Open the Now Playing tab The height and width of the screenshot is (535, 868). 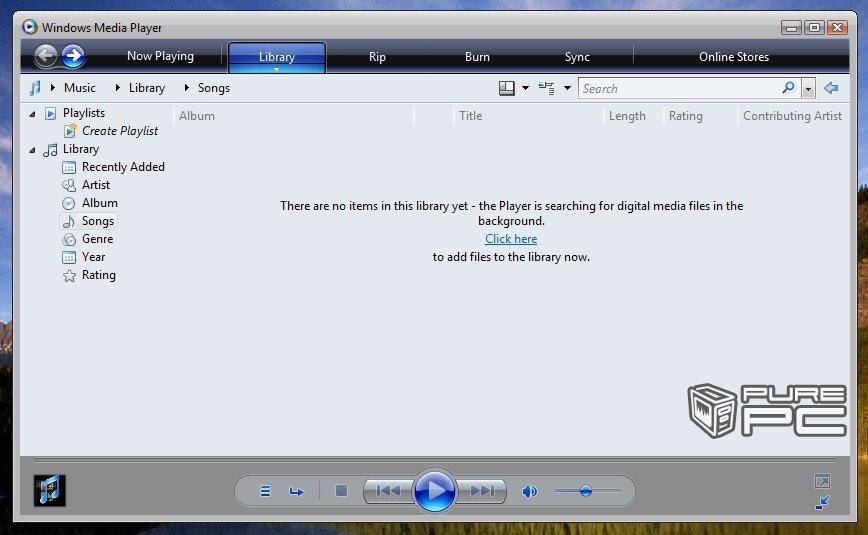161,56
